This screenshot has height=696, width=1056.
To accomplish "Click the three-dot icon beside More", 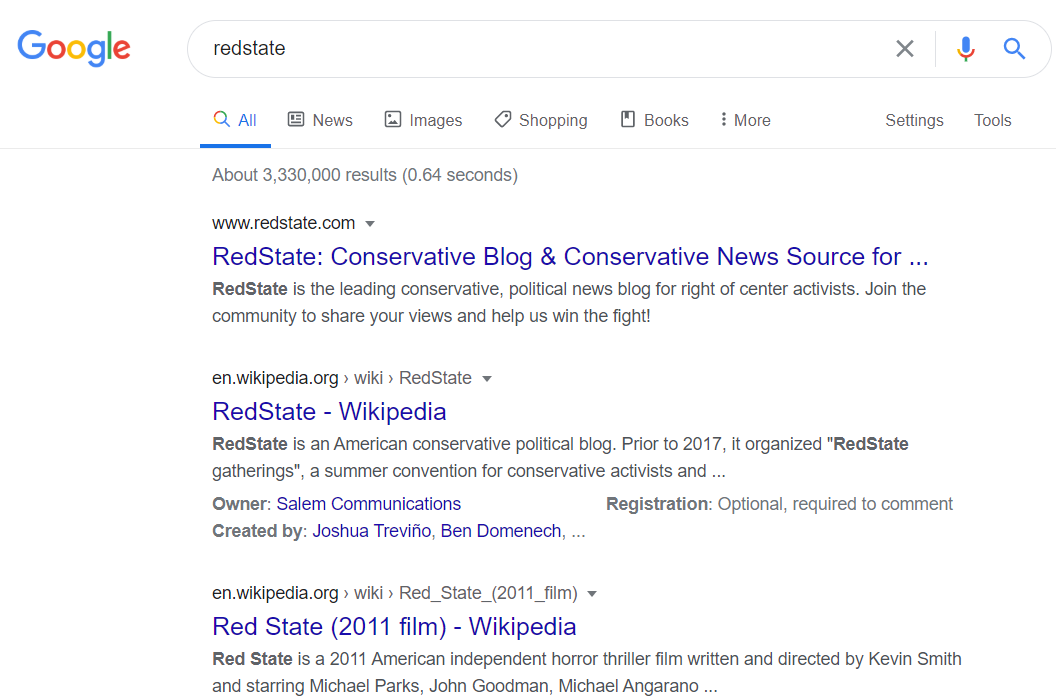I will tap(723, 119).
